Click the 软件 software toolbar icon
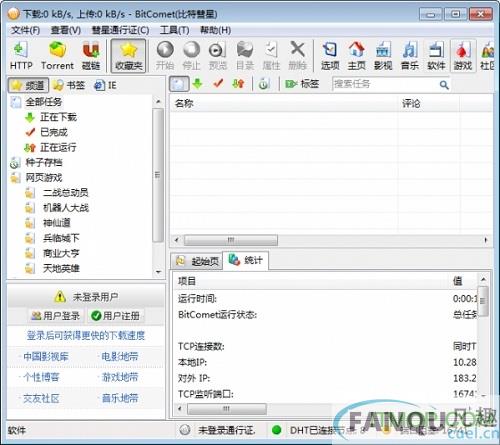 [436, 56]
